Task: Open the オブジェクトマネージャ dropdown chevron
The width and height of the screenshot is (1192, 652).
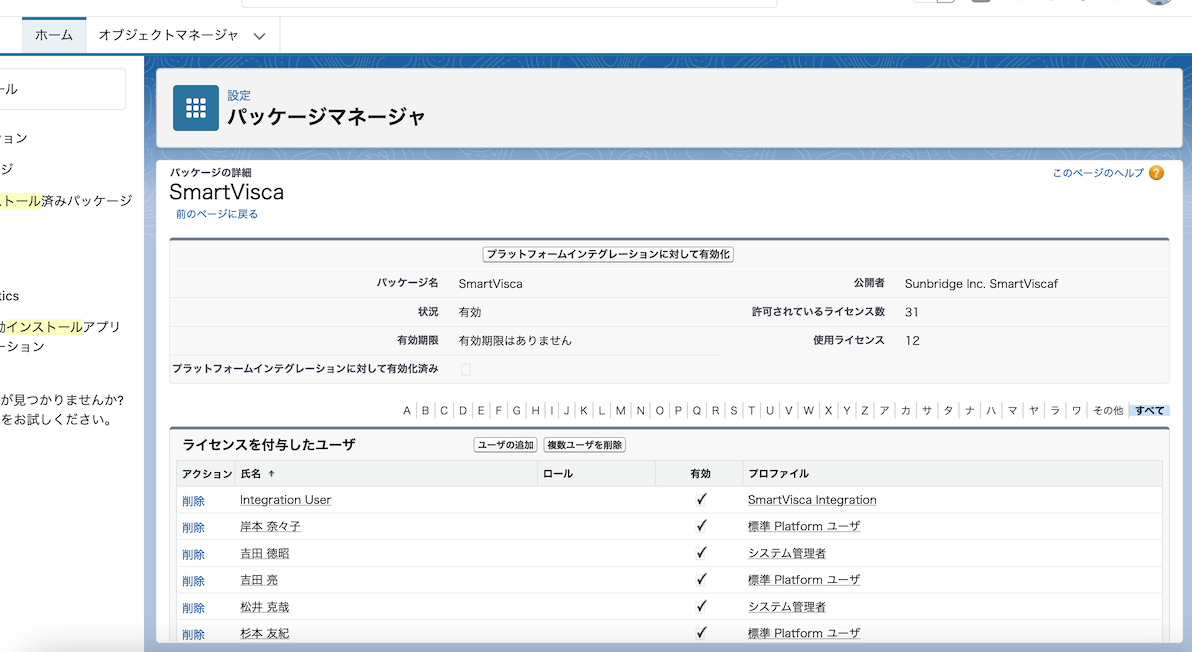Action: pyautogui.click(x=258, y=34)
